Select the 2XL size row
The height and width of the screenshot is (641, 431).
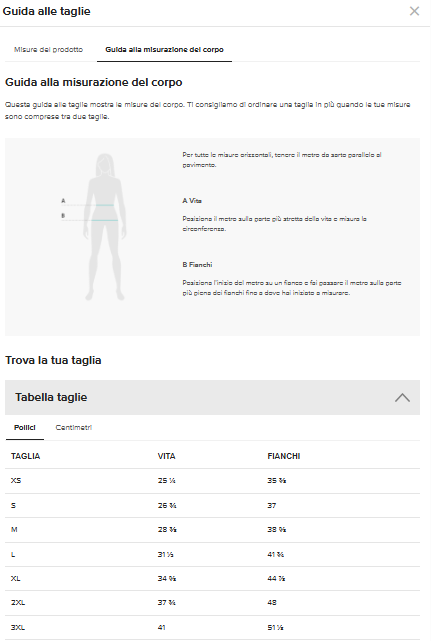(212, 603)
